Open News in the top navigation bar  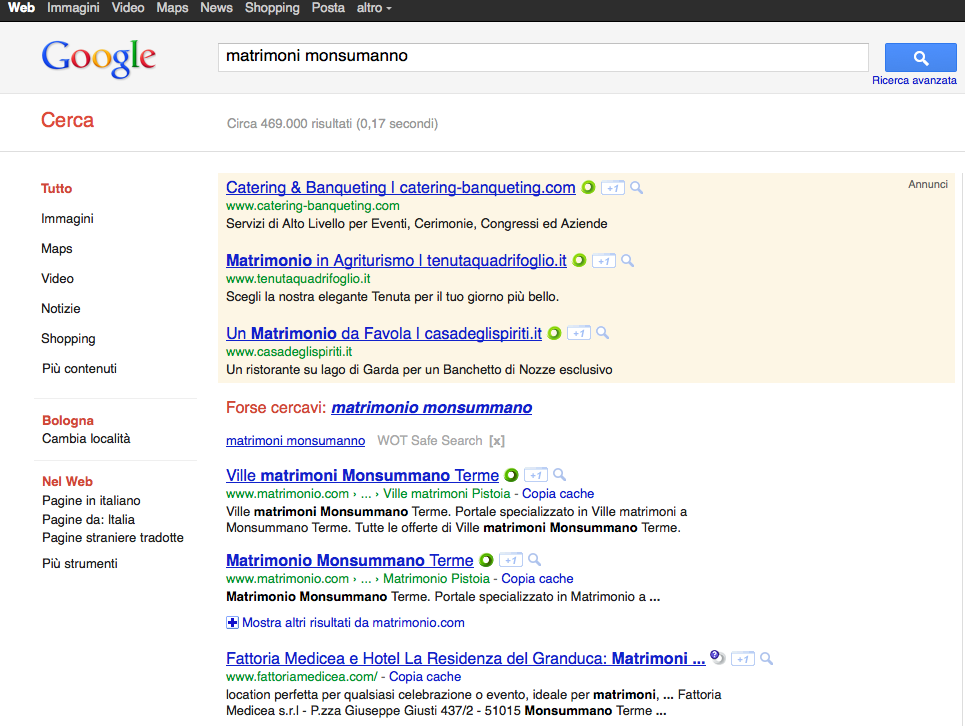(x=217, y=8)
